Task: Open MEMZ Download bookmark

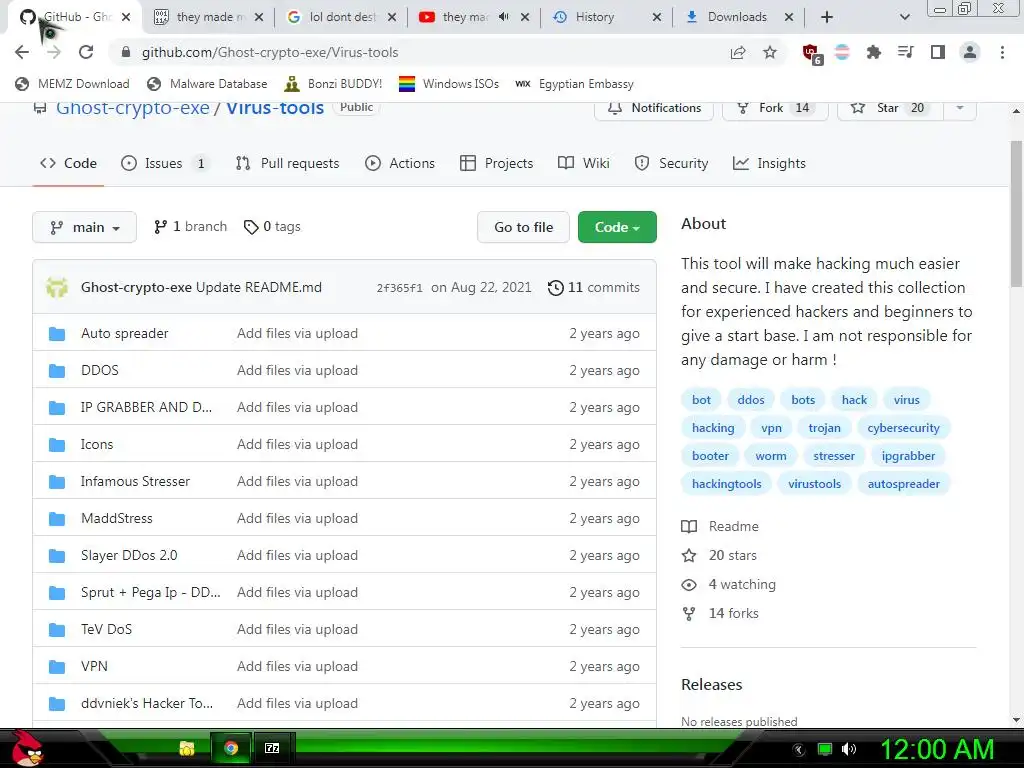Action: [72, 84]
